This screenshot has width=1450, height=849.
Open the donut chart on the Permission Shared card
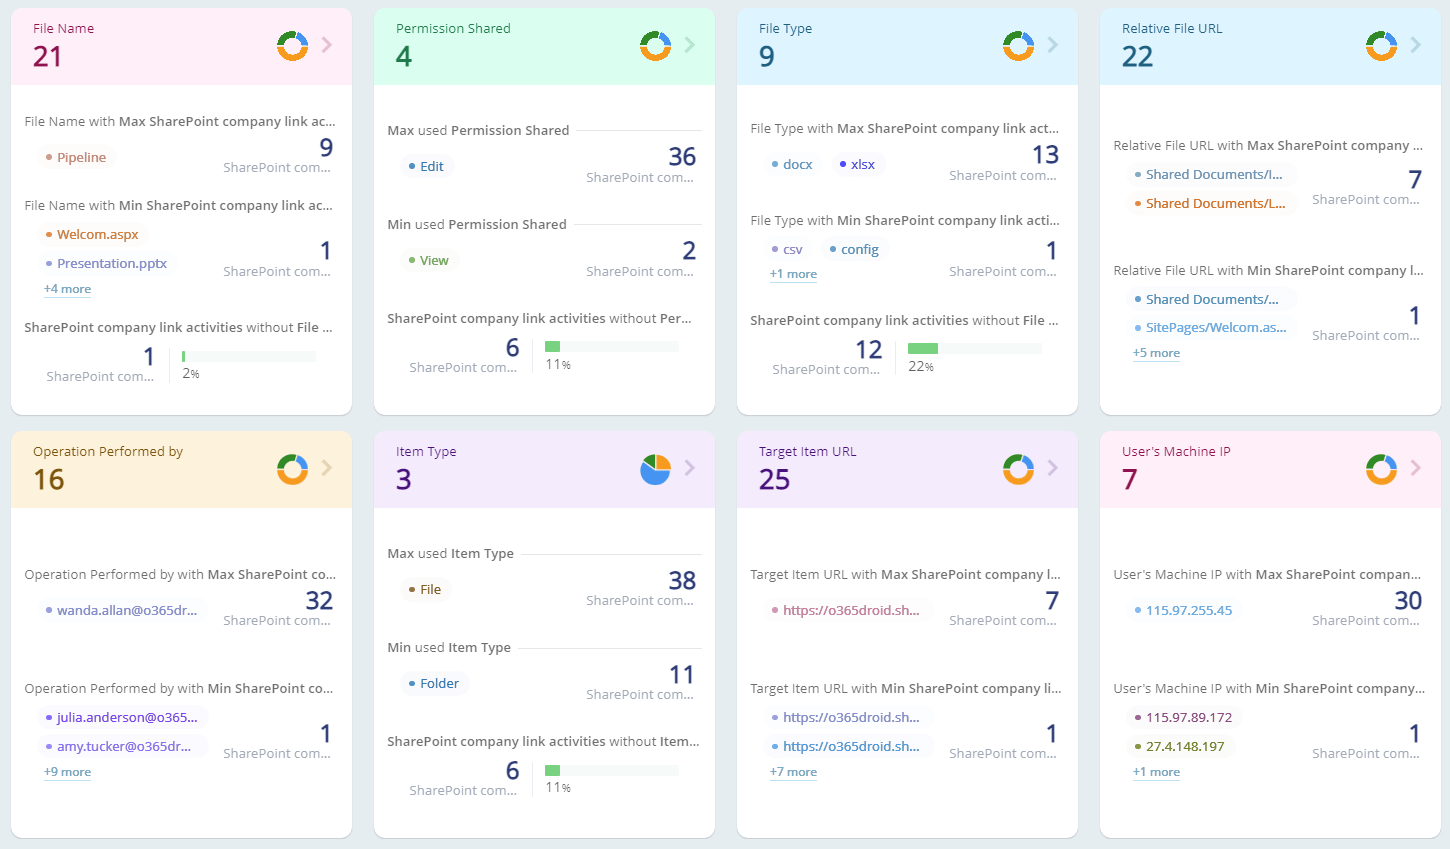pyautogui.click(x=655, y=45)
